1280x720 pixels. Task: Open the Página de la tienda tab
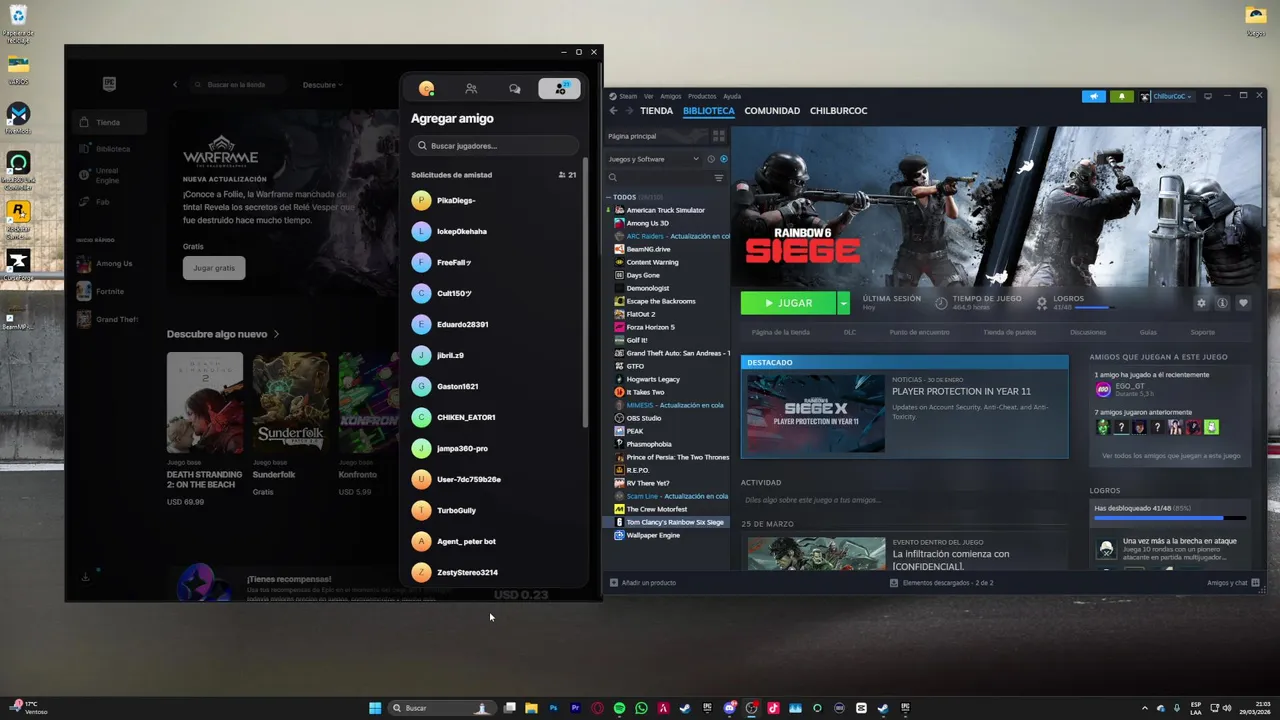coord(780,332)
